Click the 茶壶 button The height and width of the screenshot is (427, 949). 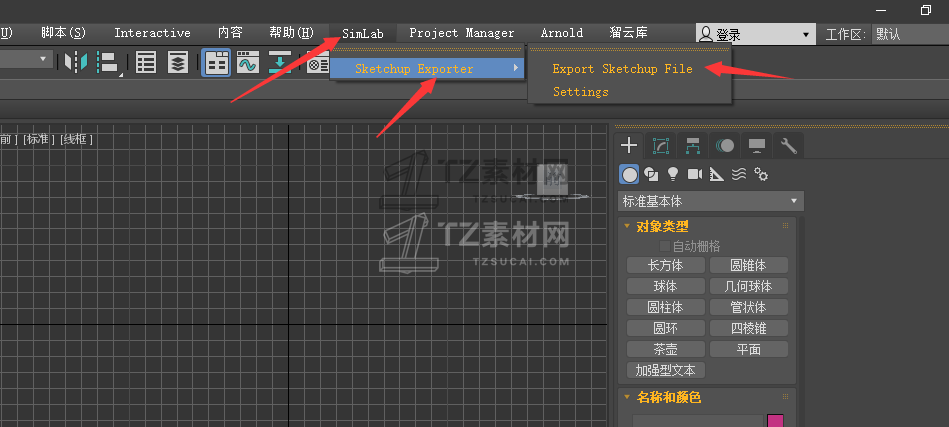click(x=666, y=350)
